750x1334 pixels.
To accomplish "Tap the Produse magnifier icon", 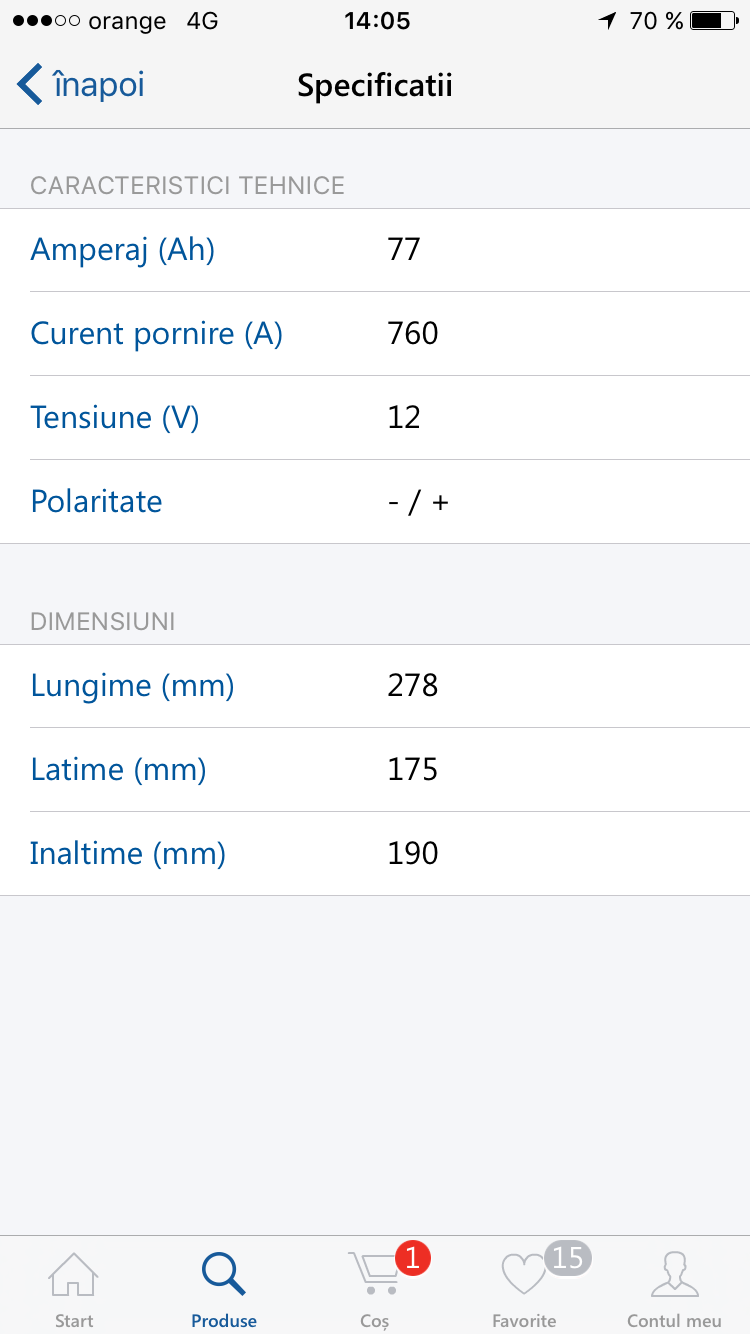I will click(223, 1275).
